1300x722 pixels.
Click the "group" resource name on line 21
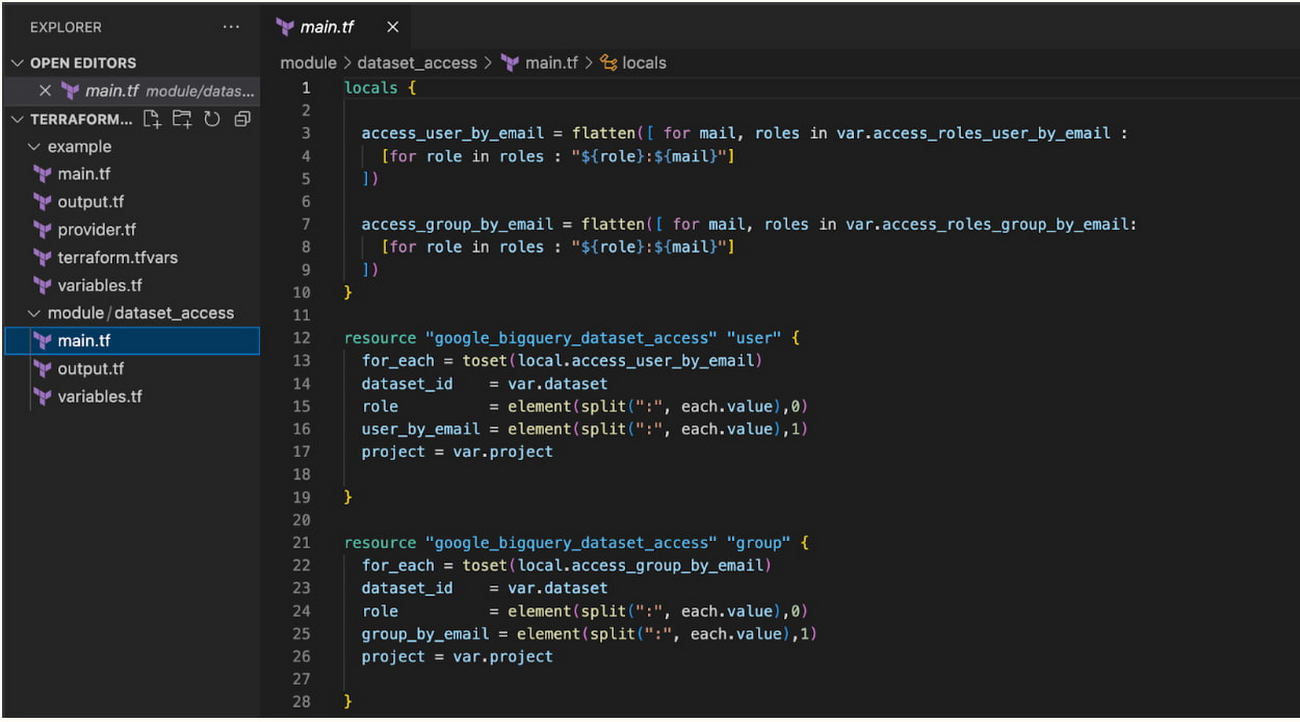(x=759, y=543)
